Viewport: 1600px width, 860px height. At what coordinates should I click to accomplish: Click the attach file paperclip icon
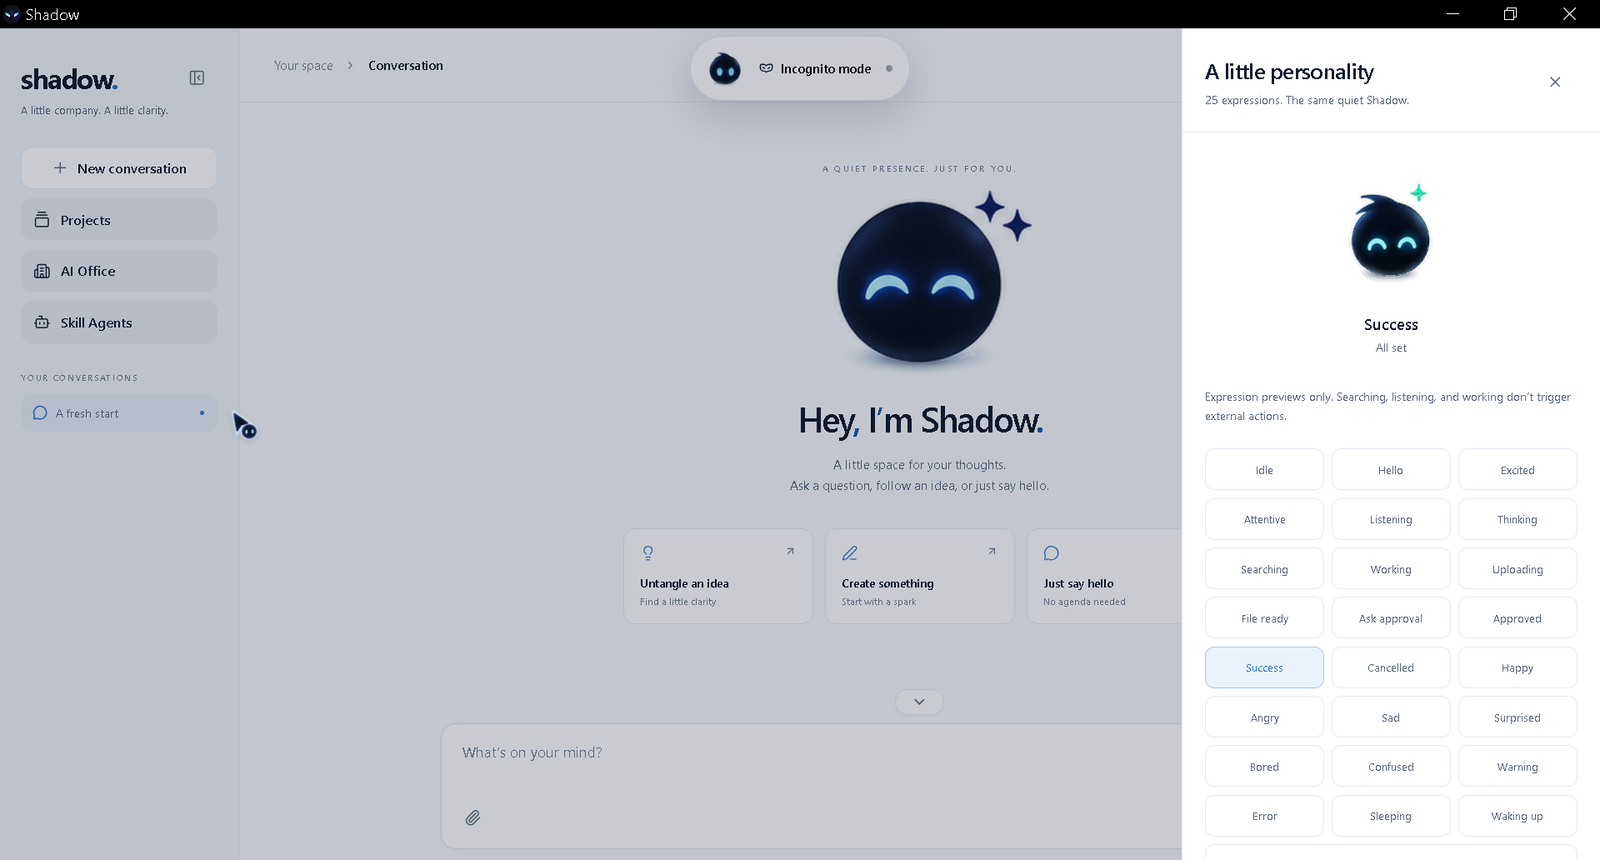473,818
